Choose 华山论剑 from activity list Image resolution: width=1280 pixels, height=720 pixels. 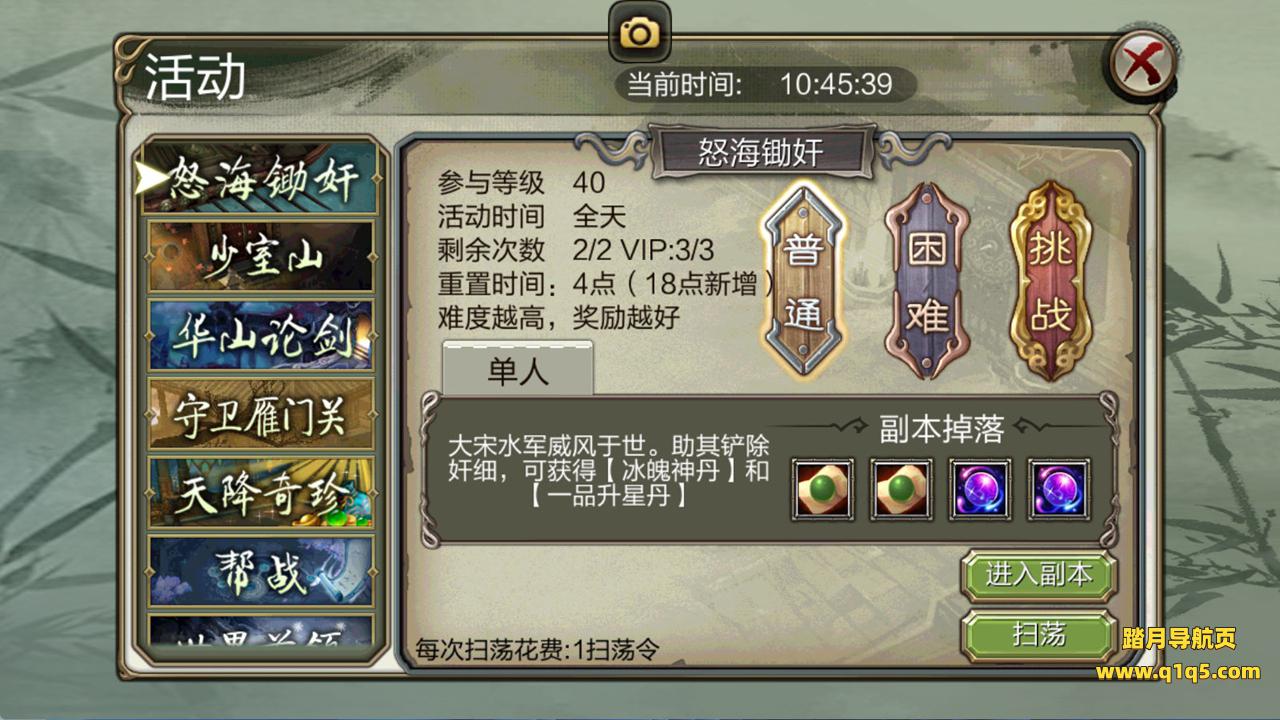pos(260,335)
